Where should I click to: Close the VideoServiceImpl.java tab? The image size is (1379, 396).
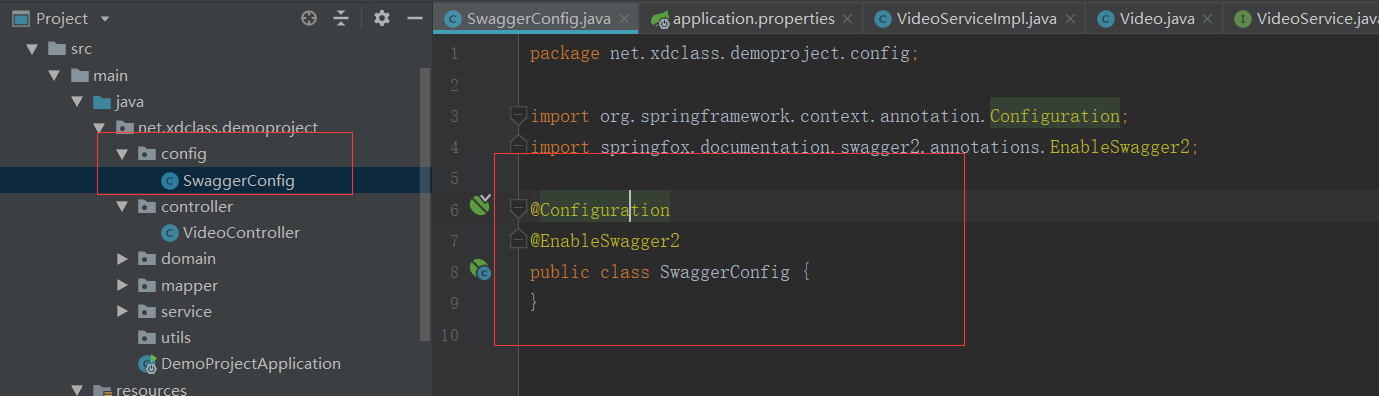[x=1070, y=19]
